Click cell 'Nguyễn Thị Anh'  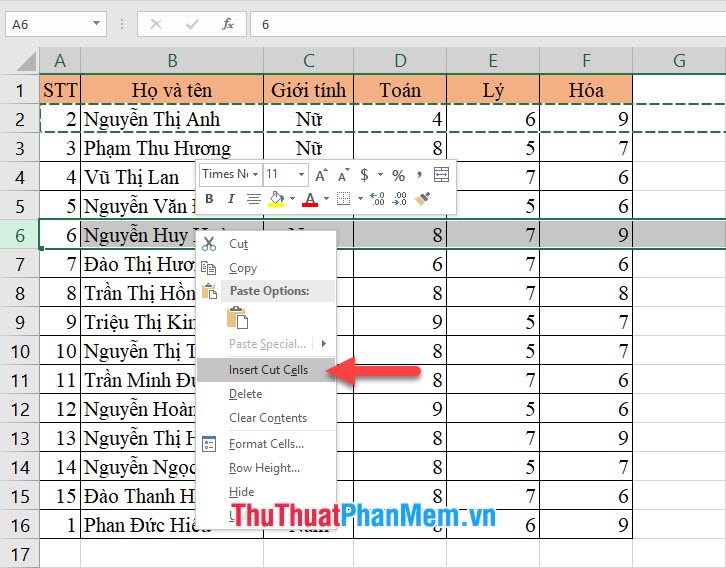(172, 119)
